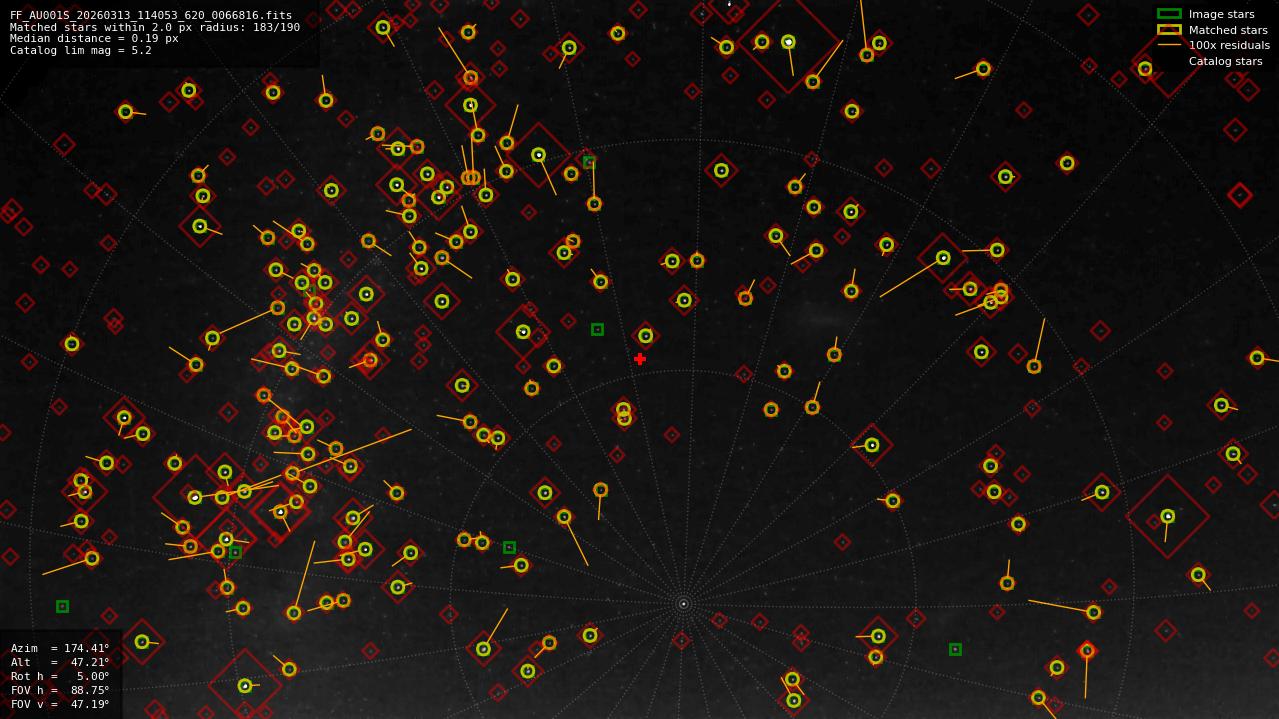Click the '100x residuals' legend label
Viewport: 1279px width, 719px height.
(x=1229, y=45)
